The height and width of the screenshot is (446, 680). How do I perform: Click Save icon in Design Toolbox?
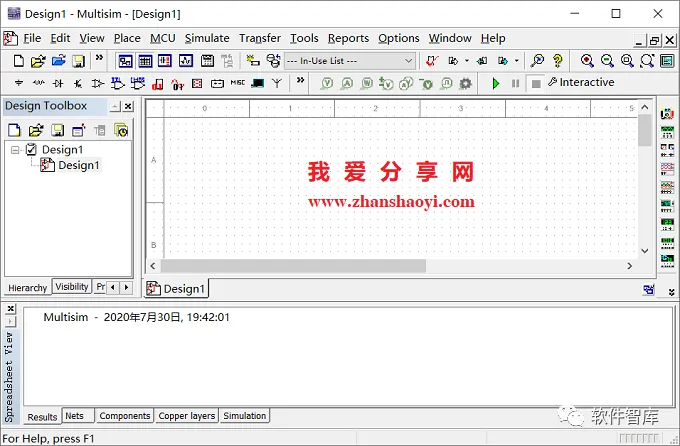point(57,130)
